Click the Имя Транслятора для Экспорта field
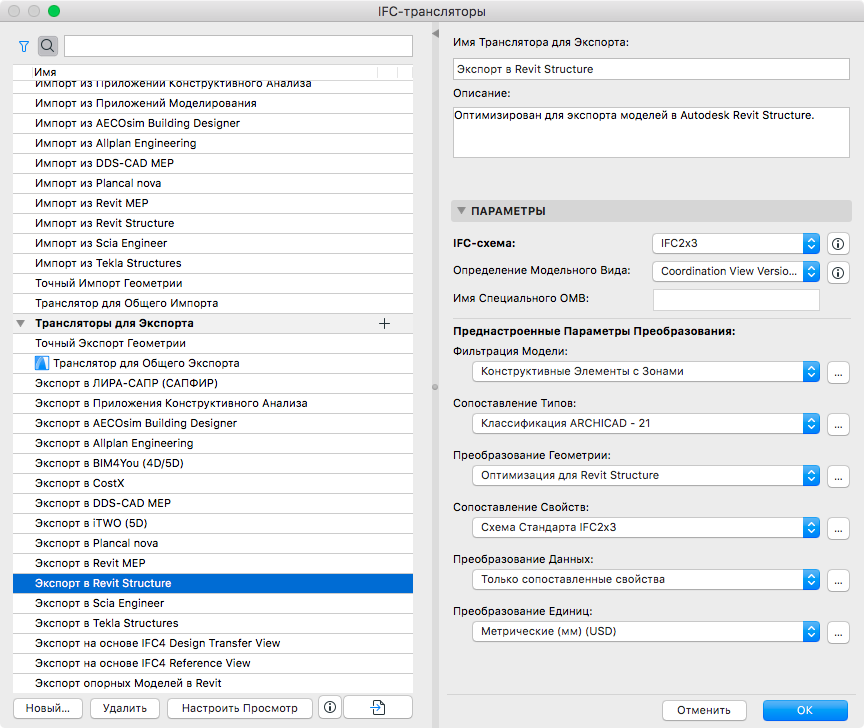Viewport: 864px width, 728px height. [651, 69]
